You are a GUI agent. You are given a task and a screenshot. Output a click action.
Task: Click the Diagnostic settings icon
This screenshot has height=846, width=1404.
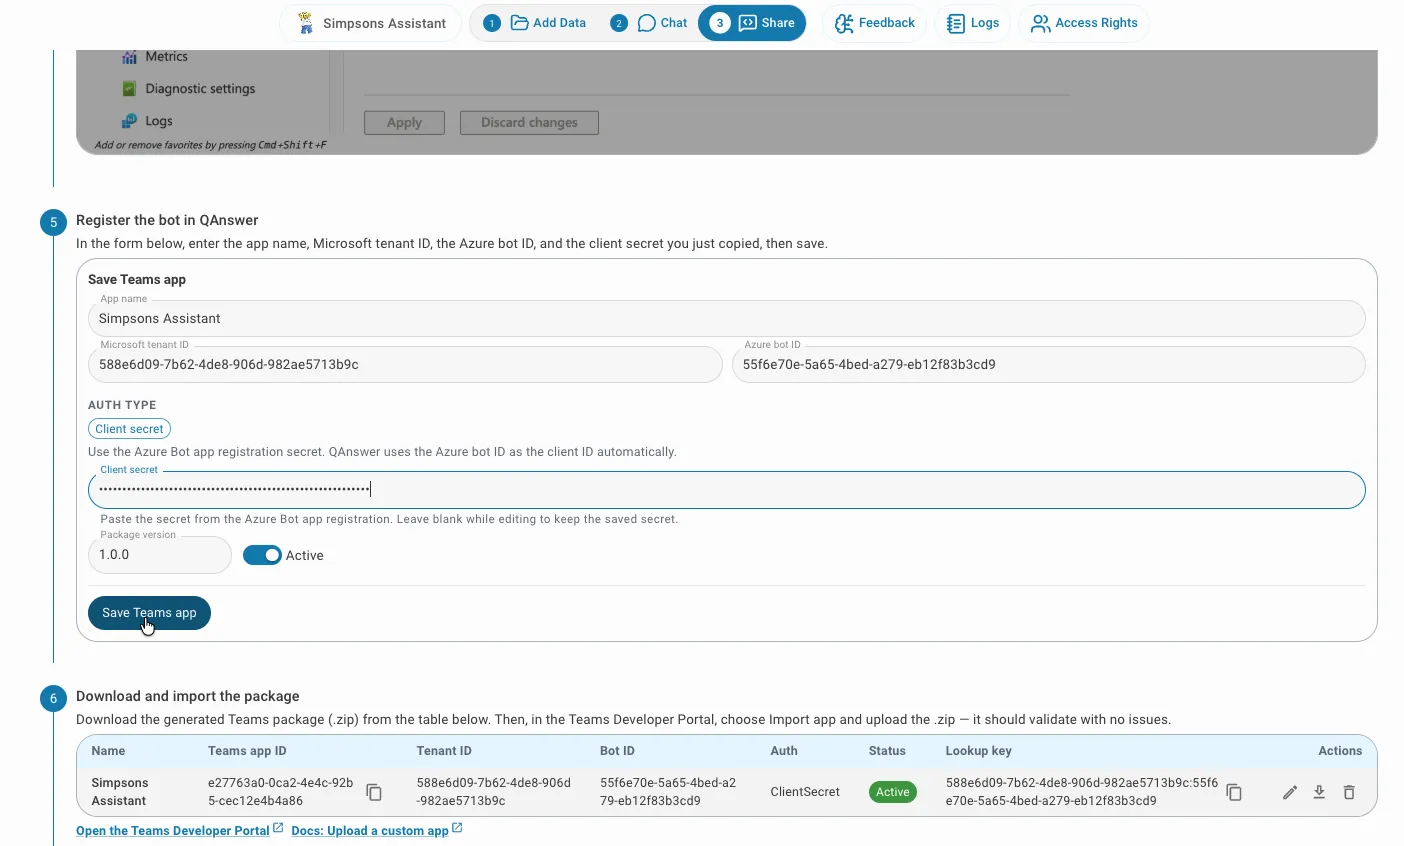click(129, 89)
